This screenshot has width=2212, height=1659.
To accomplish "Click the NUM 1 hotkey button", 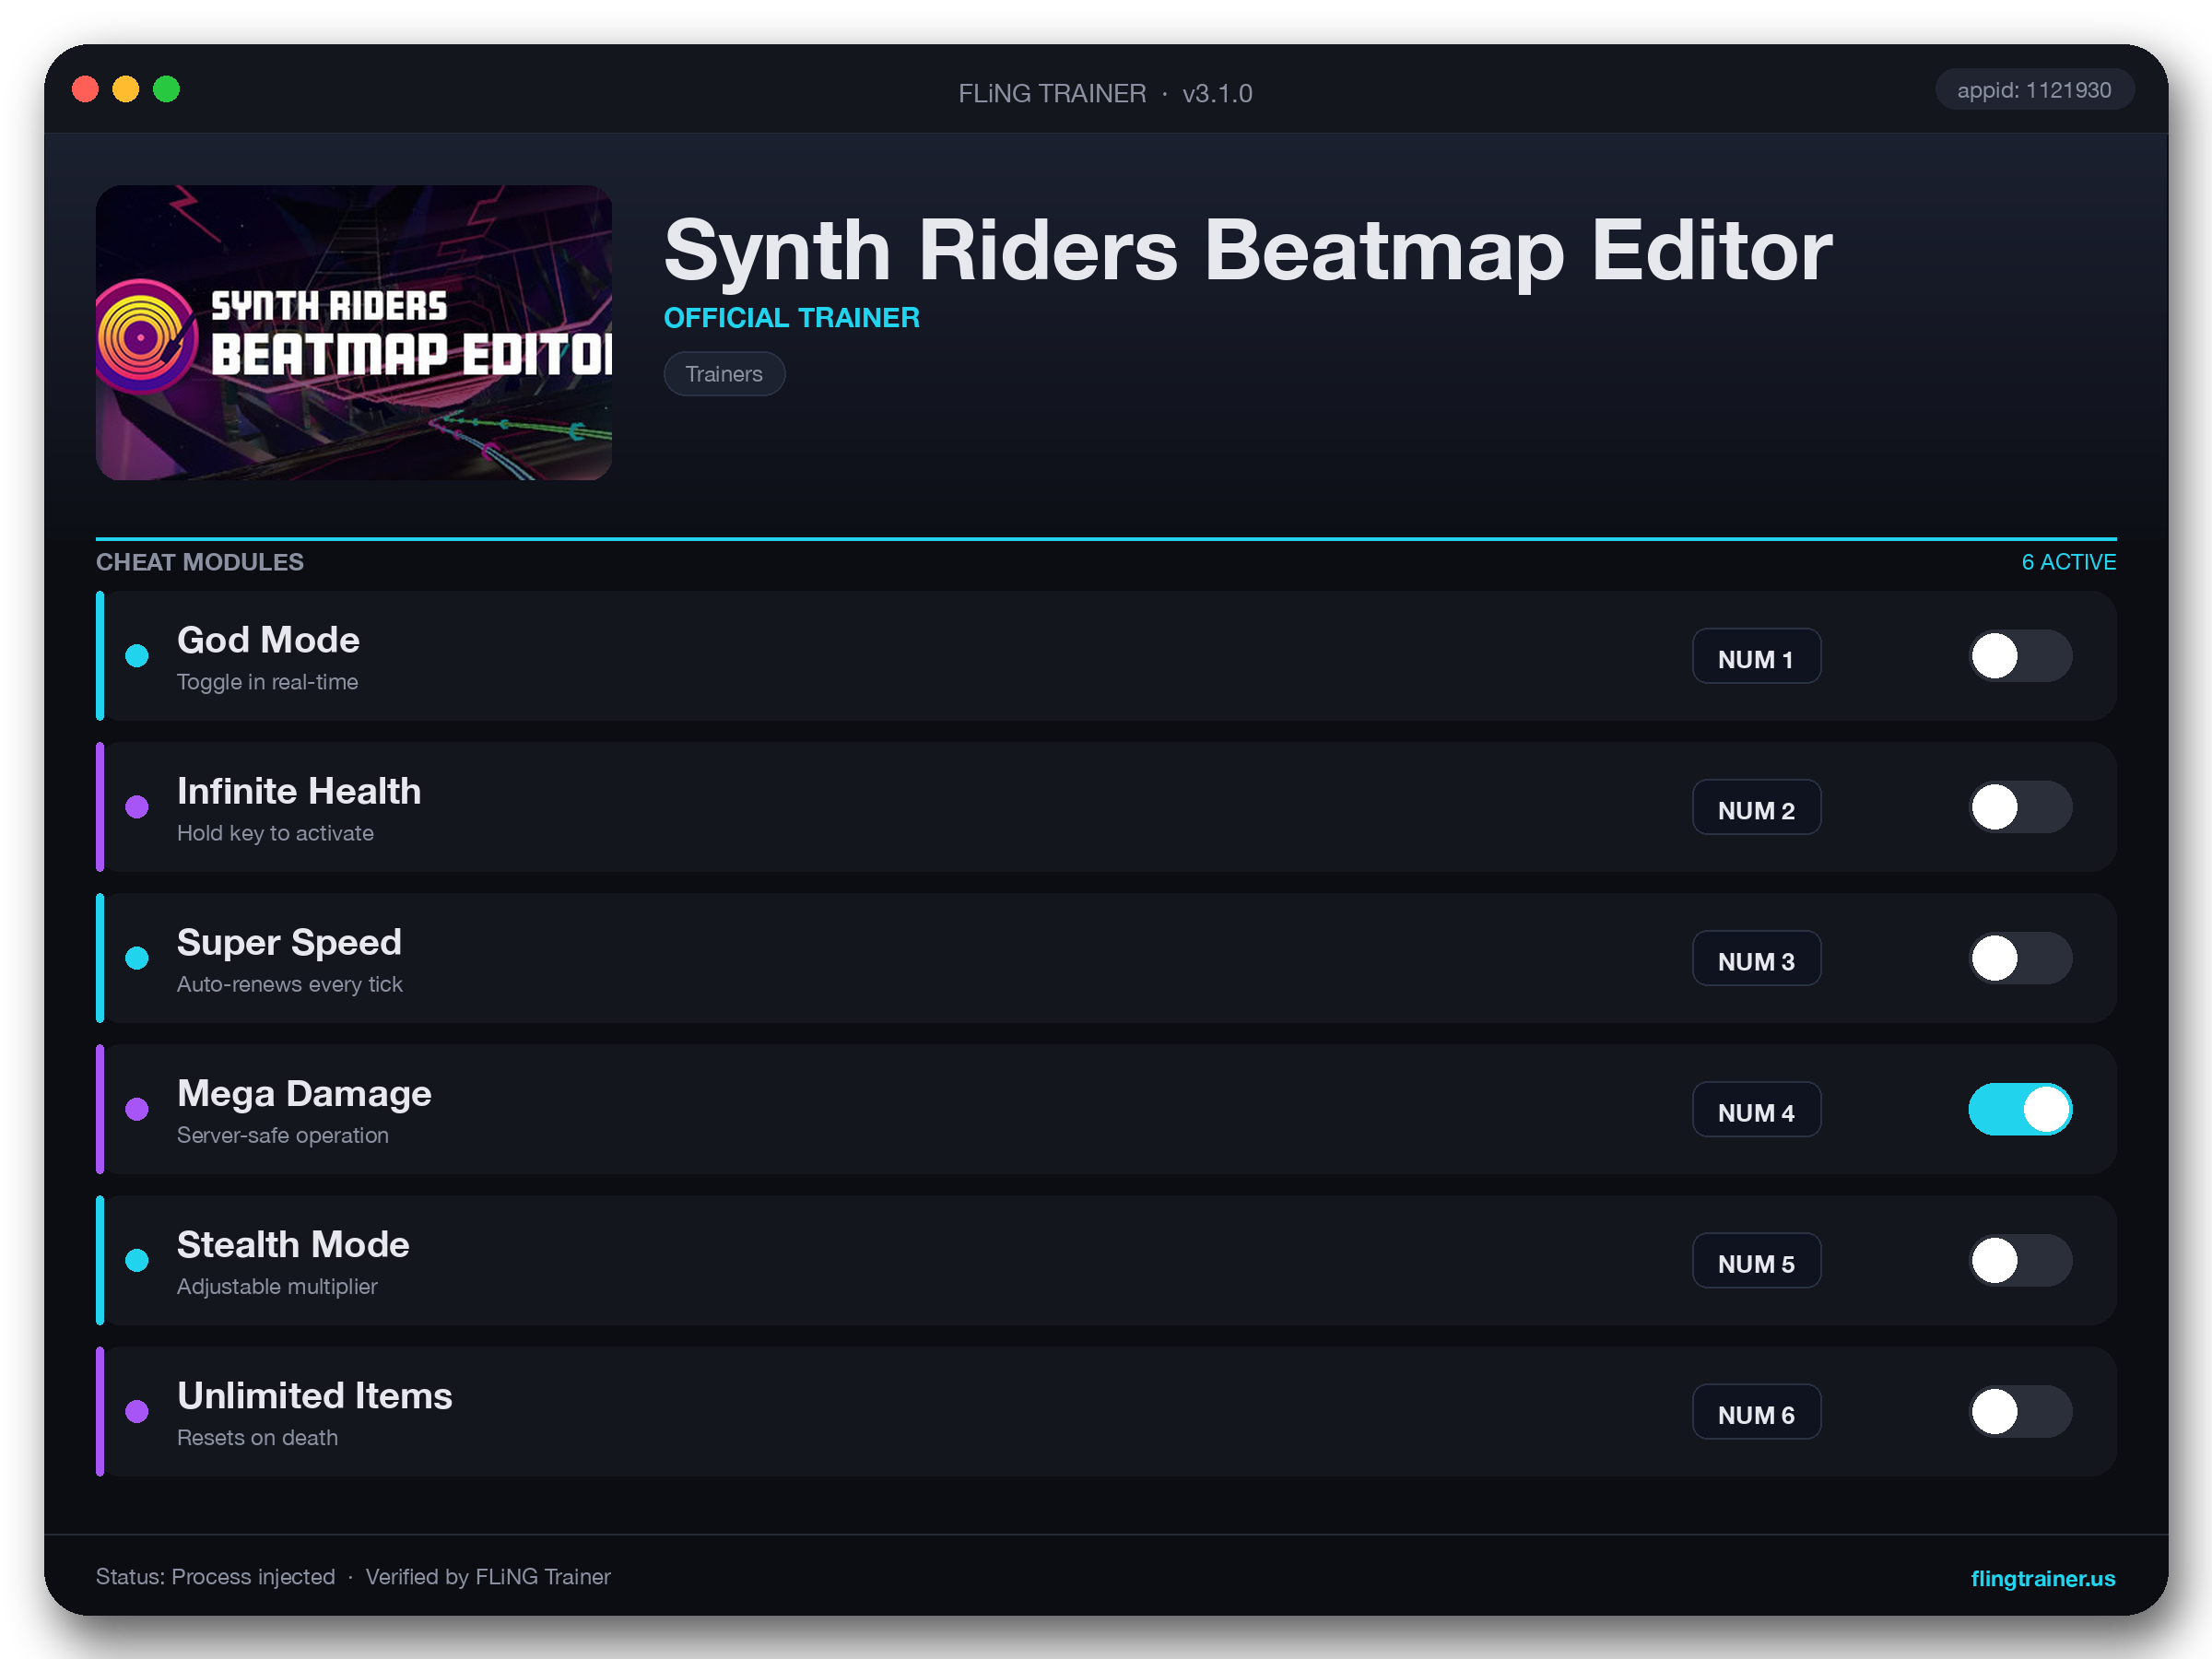I will point(1756,657).
